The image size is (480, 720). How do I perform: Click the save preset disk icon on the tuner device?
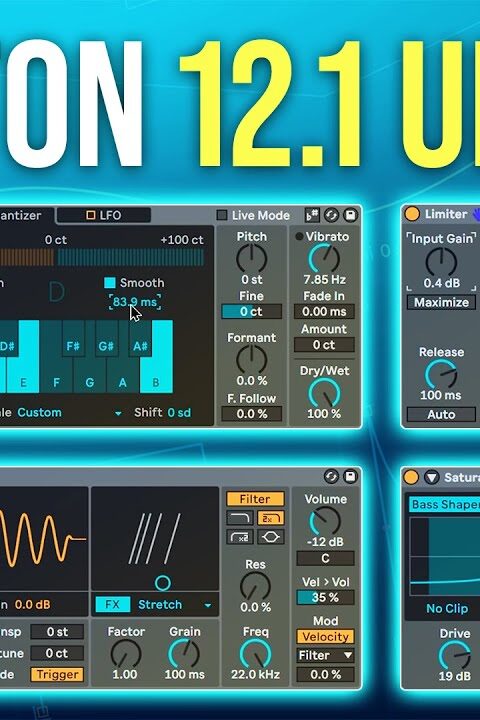click(350, 215)
